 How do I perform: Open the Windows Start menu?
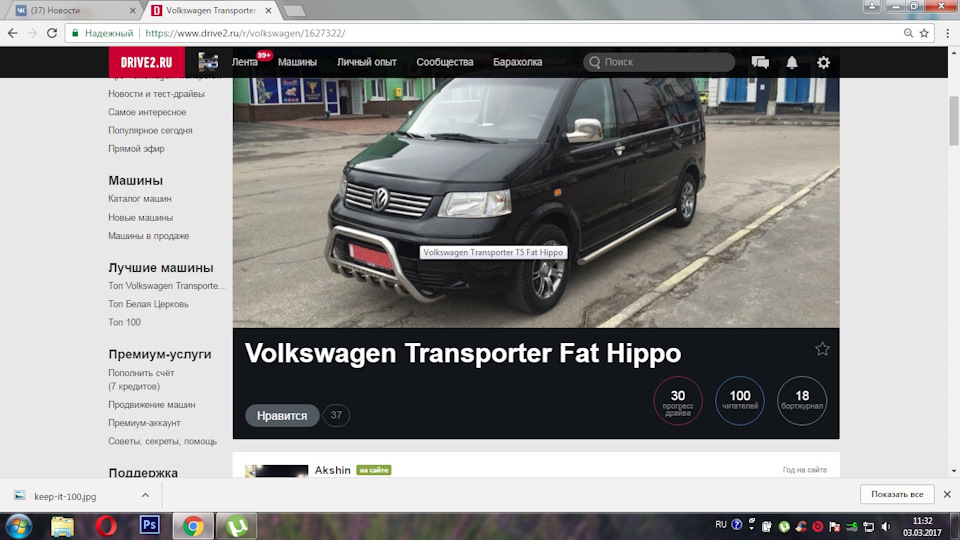click(x=18, y=526)
